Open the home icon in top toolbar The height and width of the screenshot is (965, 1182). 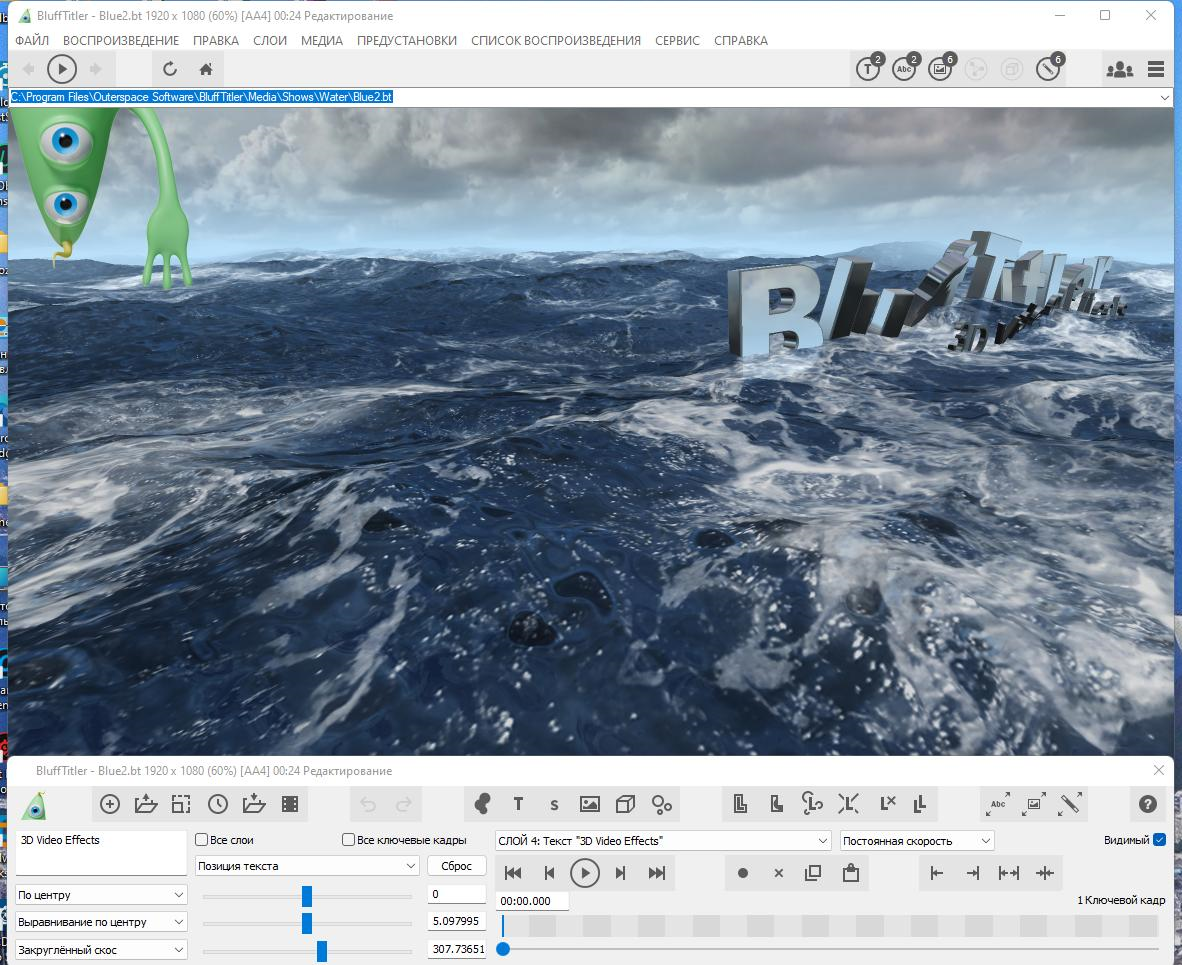coord(206,69)
